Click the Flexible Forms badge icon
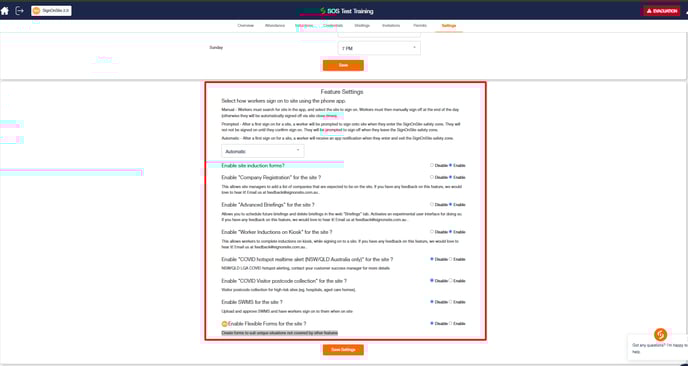This screenshot has width=688, height=366. coord(225,324)
